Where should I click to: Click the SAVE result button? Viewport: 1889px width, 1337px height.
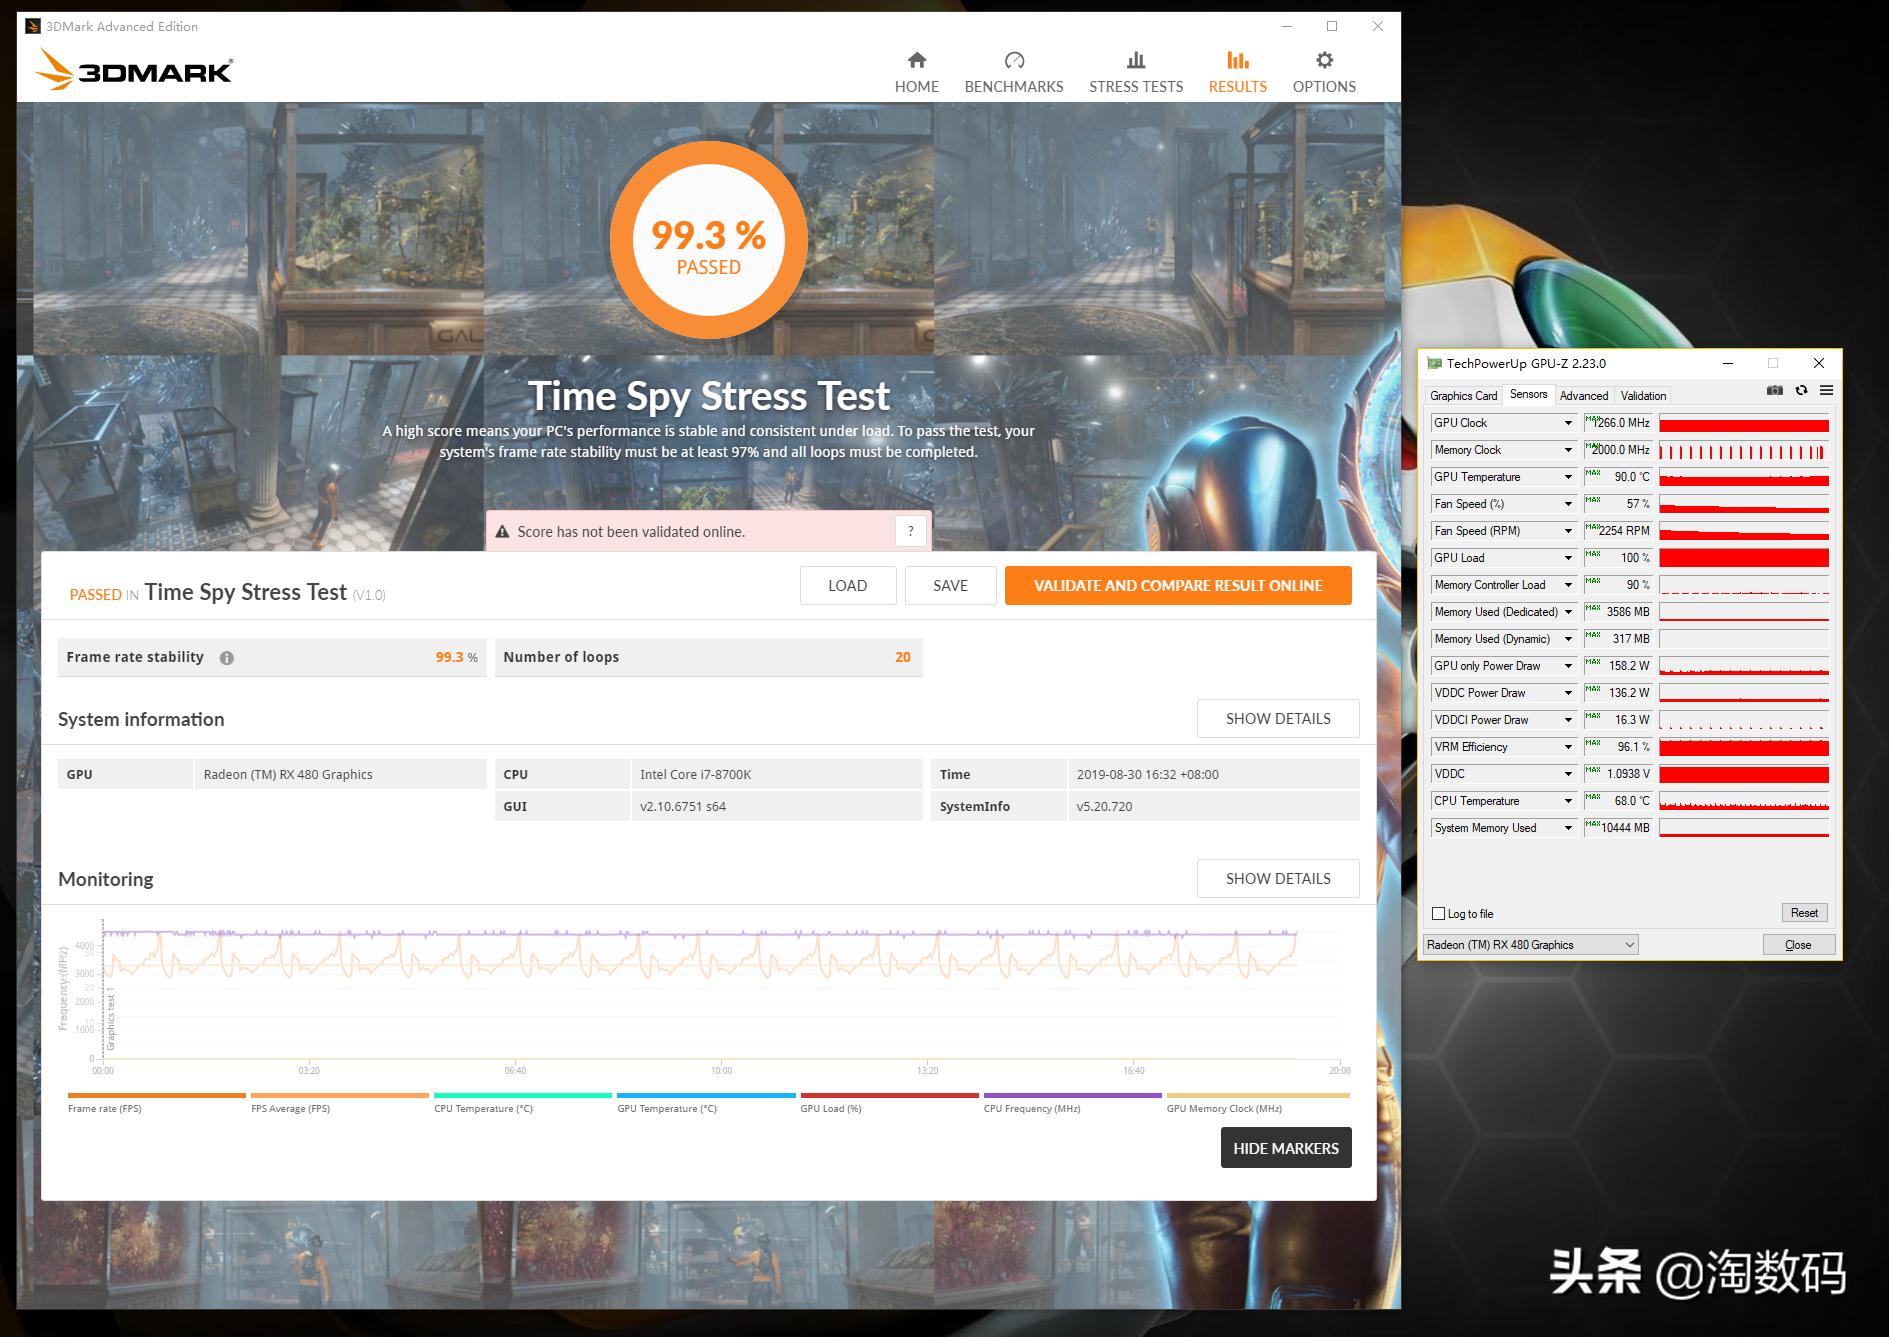click(x=950, y=586)
